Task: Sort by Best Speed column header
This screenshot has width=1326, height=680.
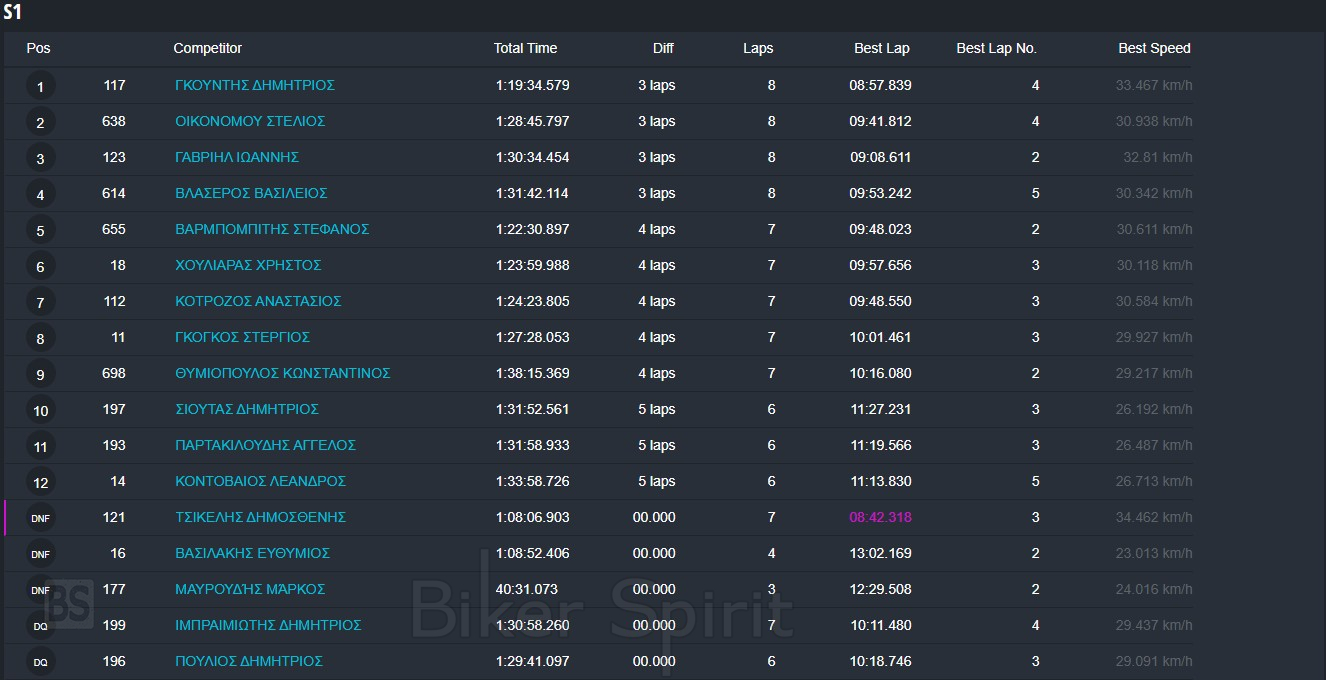Action: [x=1154, y=48]
